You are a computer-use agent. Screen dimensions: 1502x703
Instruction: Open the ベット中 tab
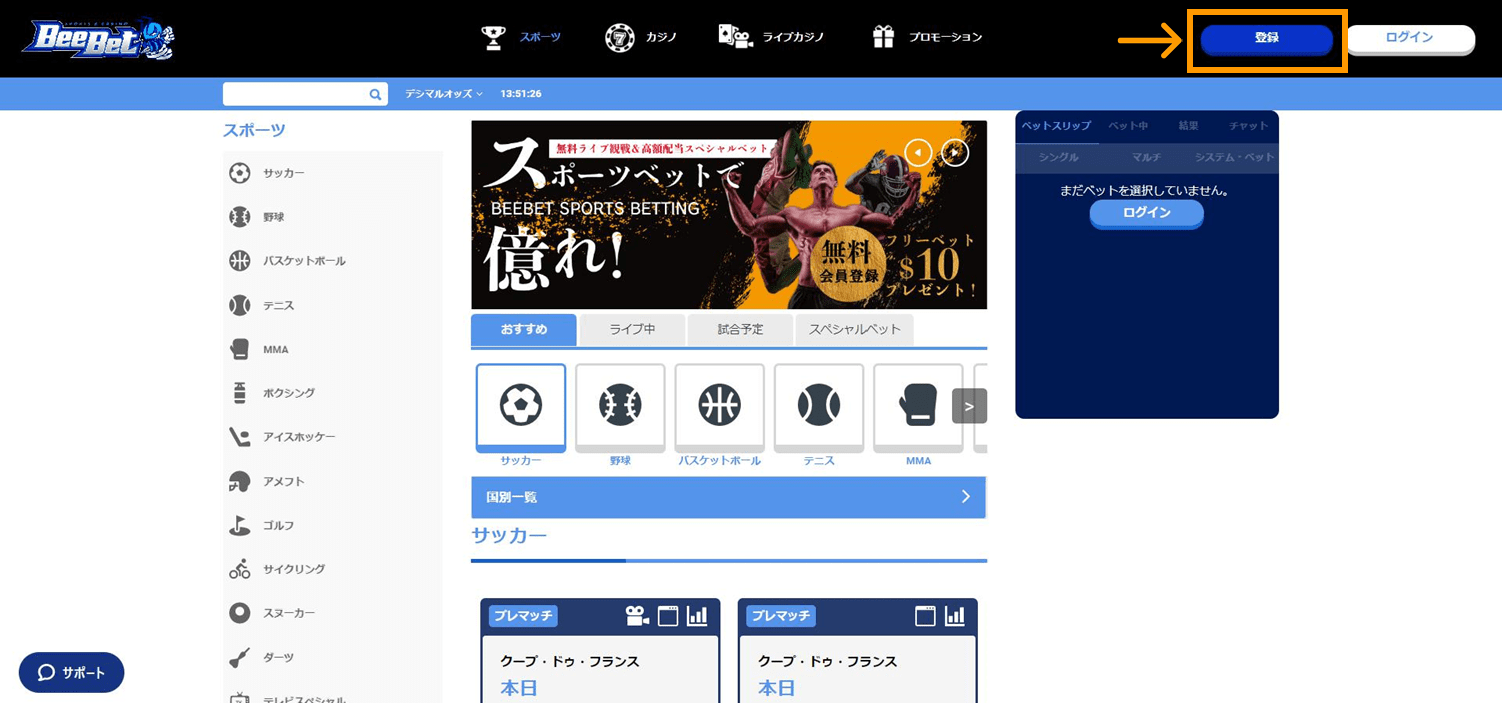tap(1128, 126)
